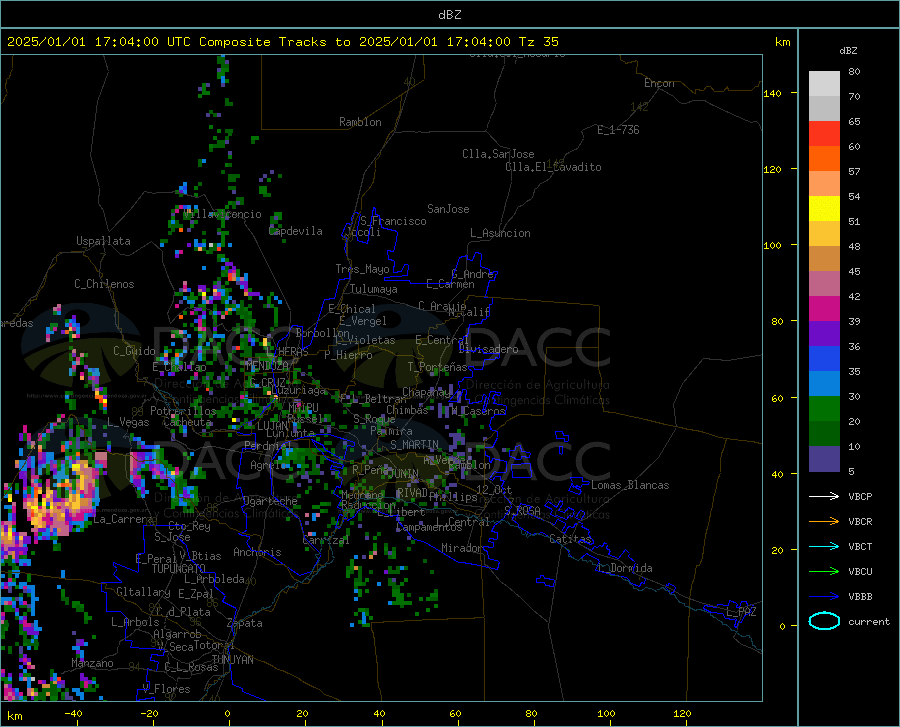Click the L_Asuncion map label
The width and height of the screenshot is (900, 727).
pos(500,233)
